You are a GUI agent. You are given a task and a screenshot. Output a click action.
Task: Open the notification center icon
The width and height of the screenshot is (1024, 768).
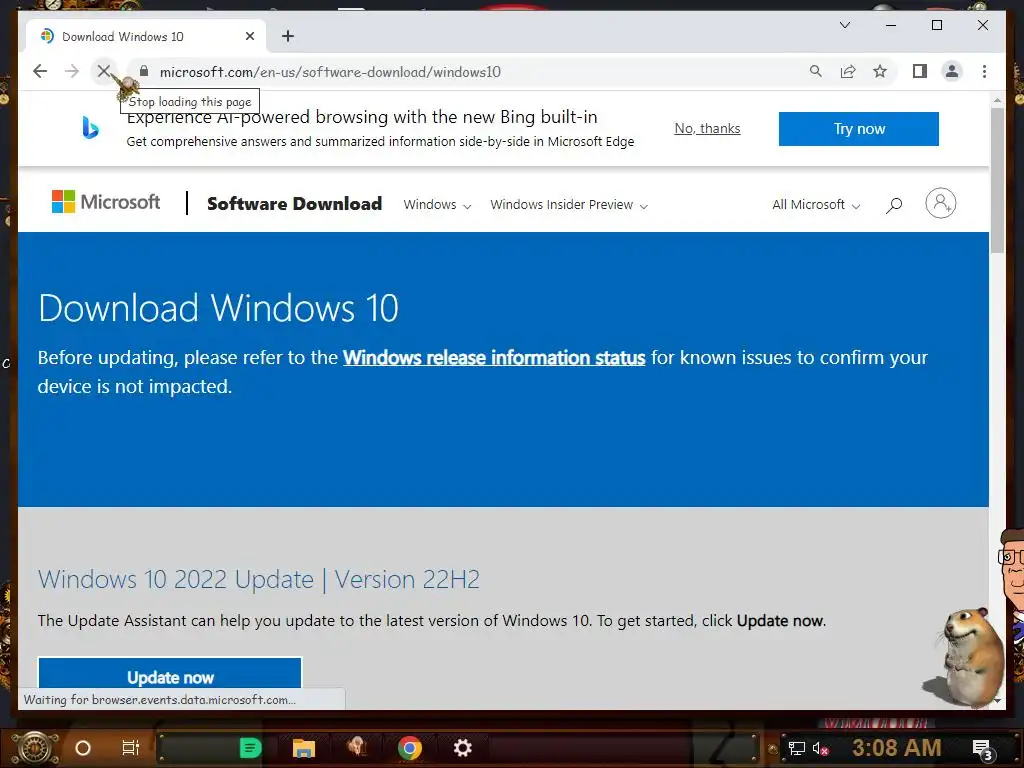point(983,749)
